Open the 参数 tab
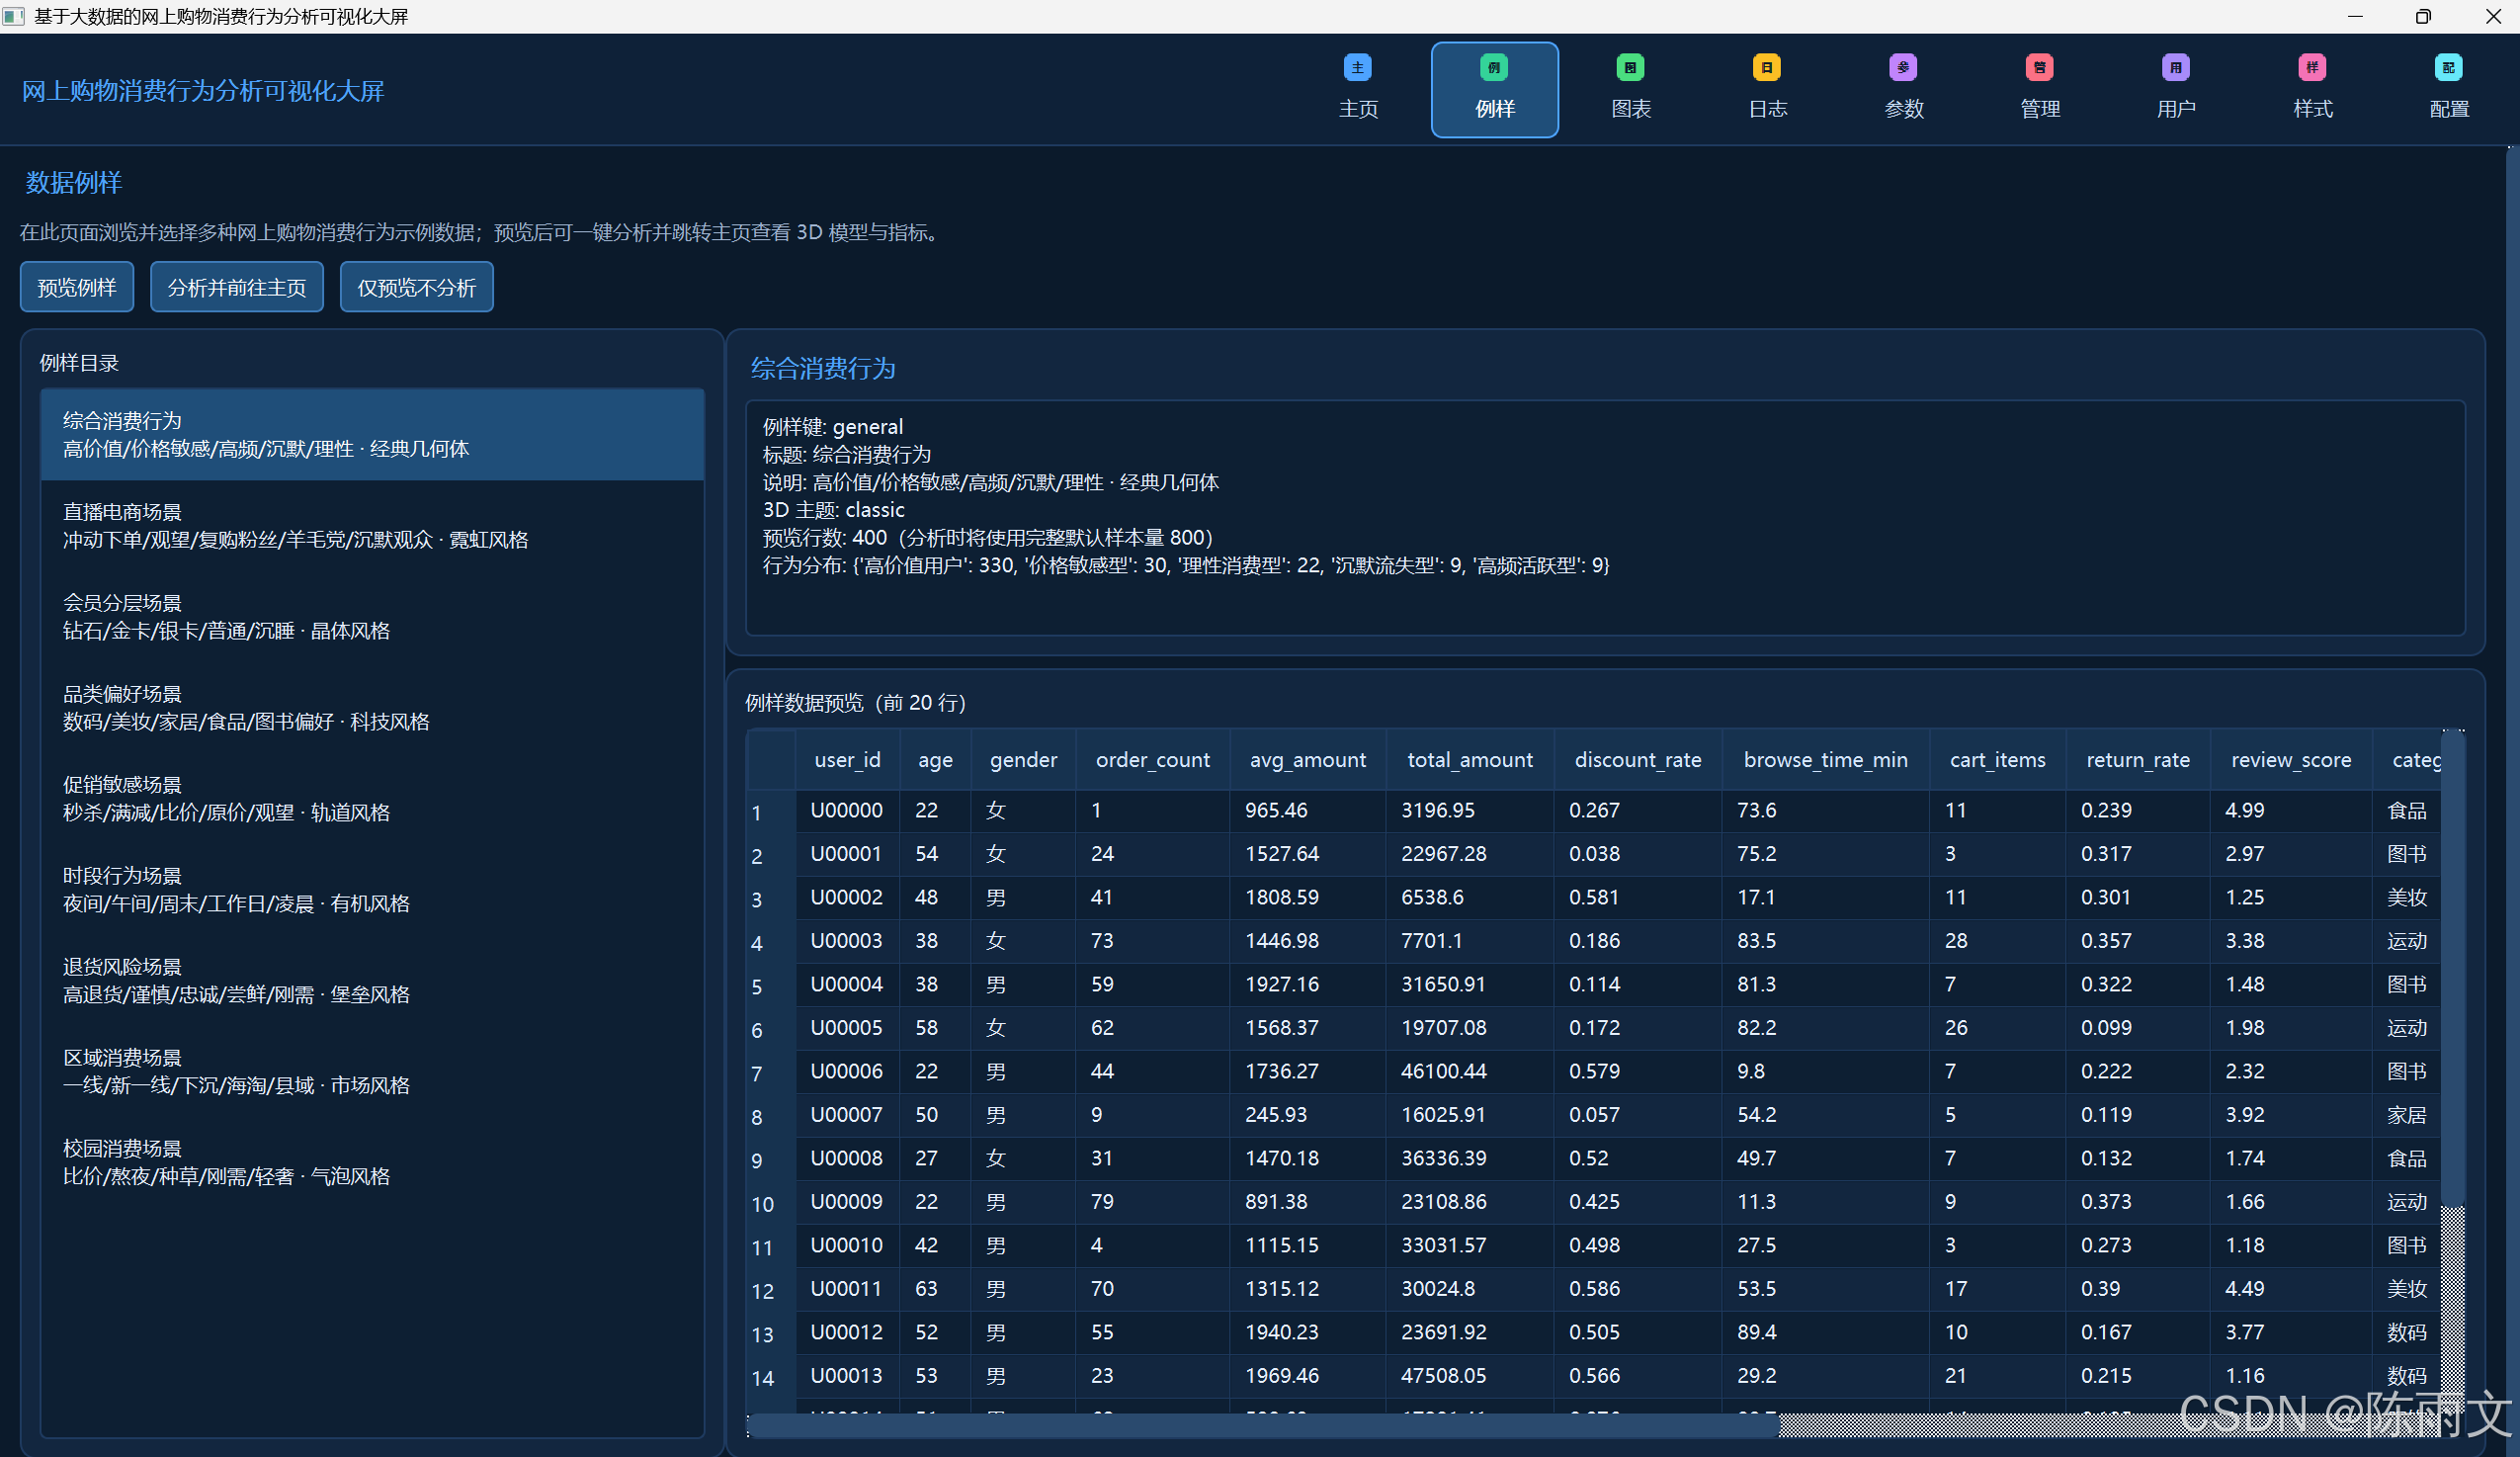2520x1457 pixels. (x=1904, y=90)
